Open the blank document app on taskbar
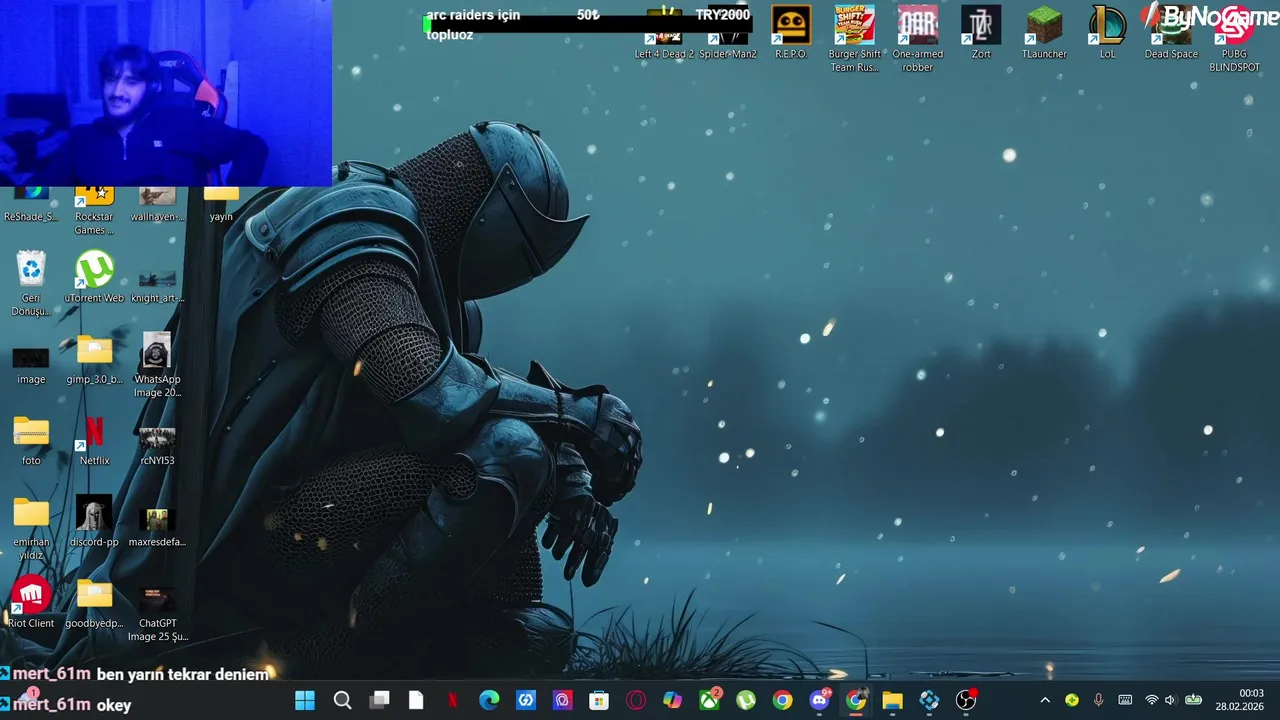Viewport: 1280px width, 720px height. (x=416, y=700)
